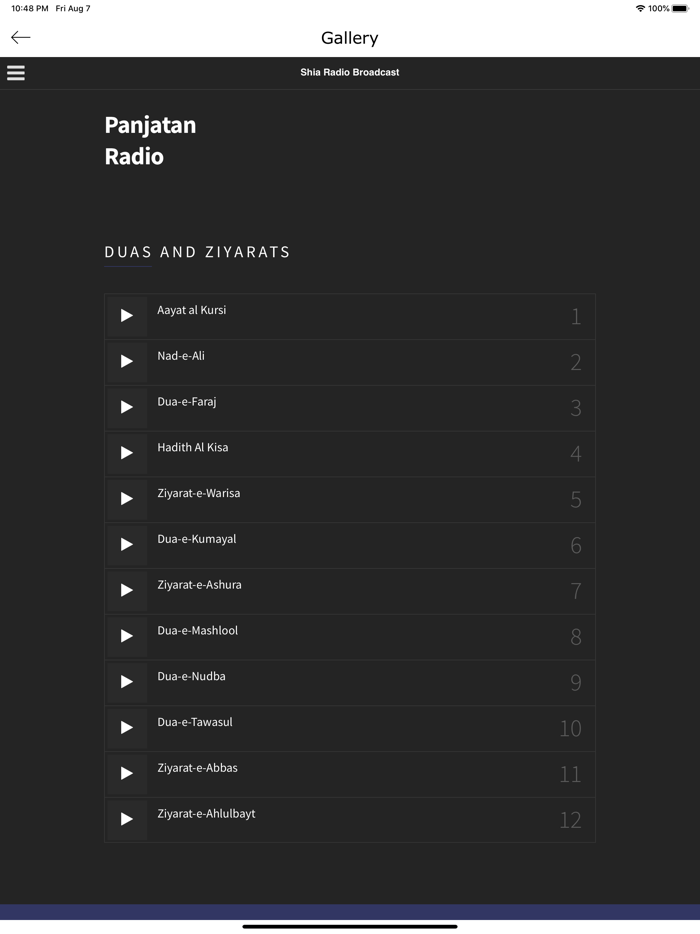Play Ziyarat-e-Abbas audio

[x=126, y=774]
